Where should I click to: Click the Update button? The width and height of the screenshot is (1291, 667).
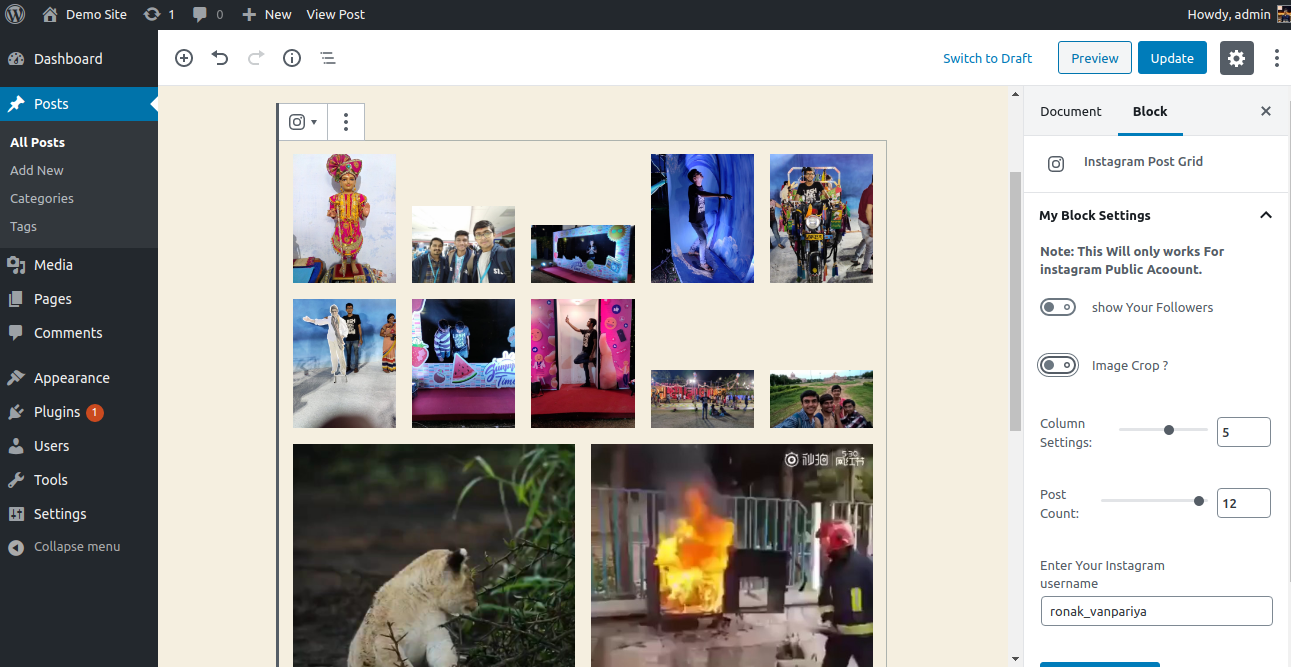[1172, 58]
